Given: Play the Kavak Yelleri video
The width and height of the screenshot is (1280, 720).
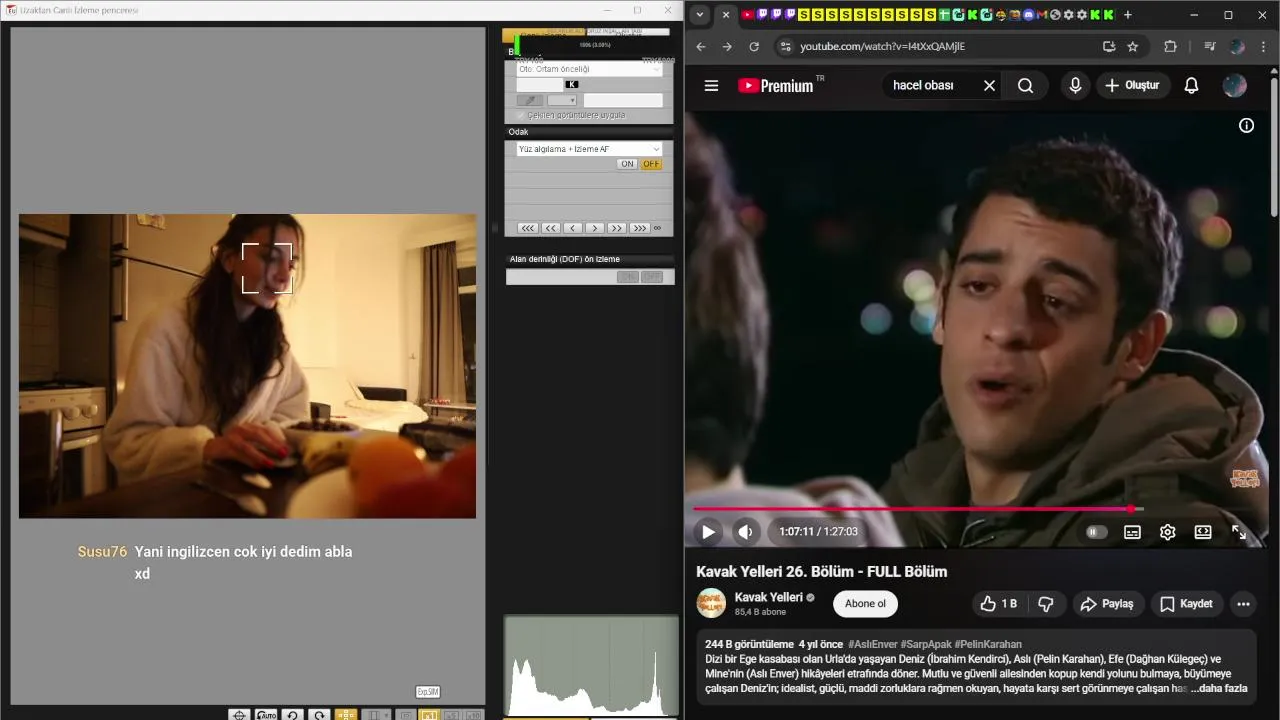Looking at the screenshot, I should tap(708, 532).
